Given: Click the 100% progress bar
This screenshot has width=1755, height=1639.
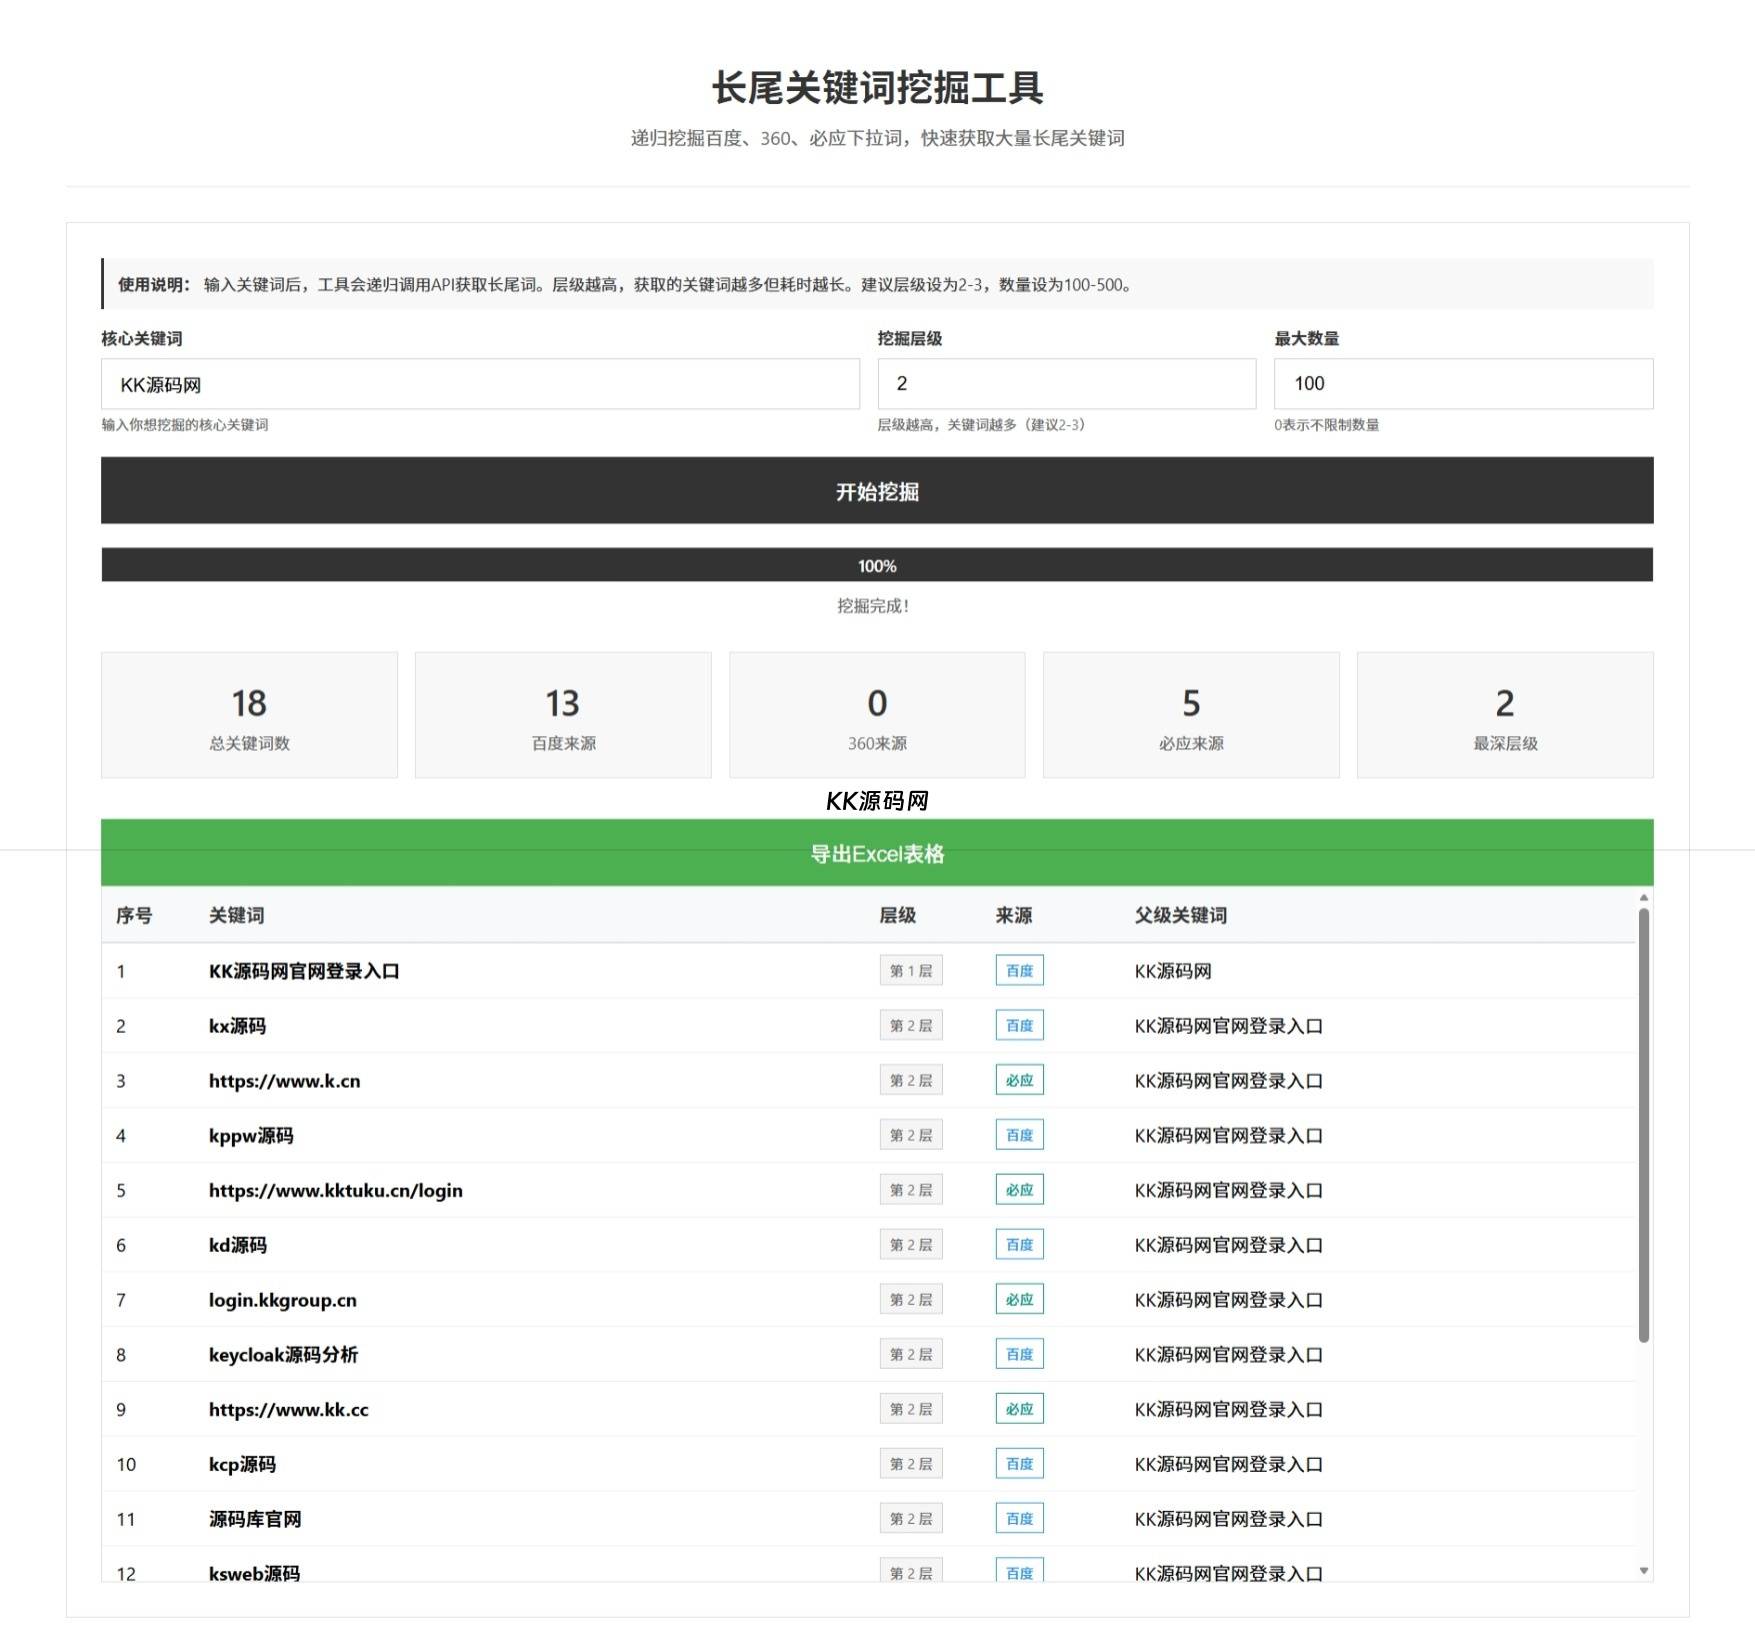Looking at the screenshot, I should (877, 565).
